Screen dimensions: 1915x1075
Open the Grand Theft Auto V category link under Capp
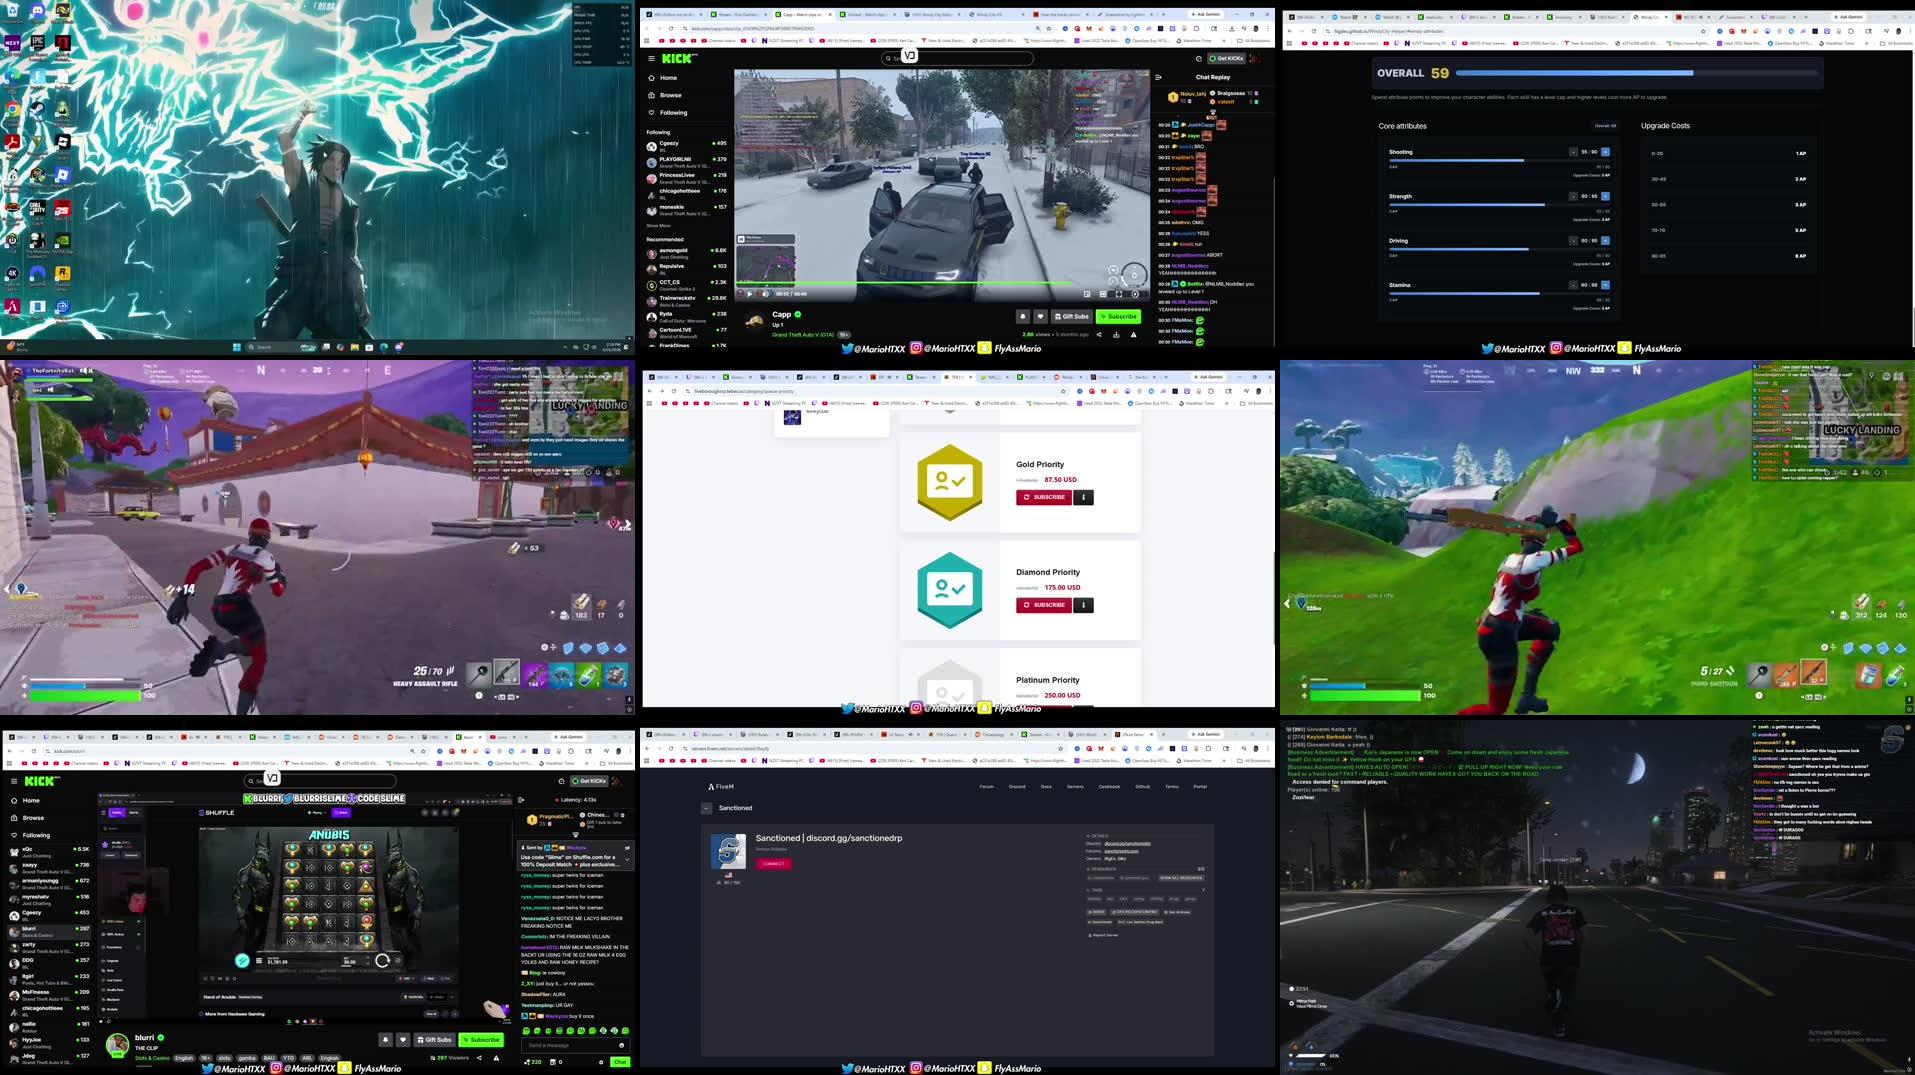[803, 335]
